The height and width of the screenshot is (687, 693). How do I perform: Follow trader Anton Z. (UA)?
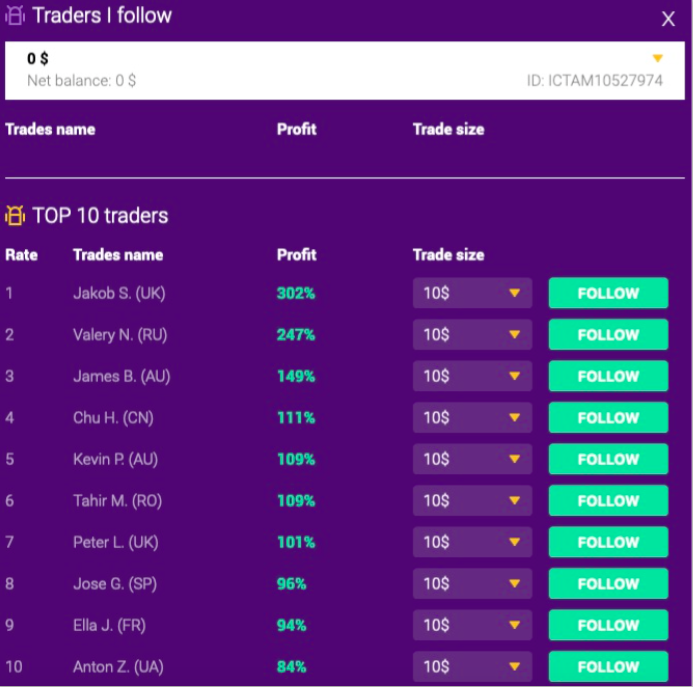608,667
